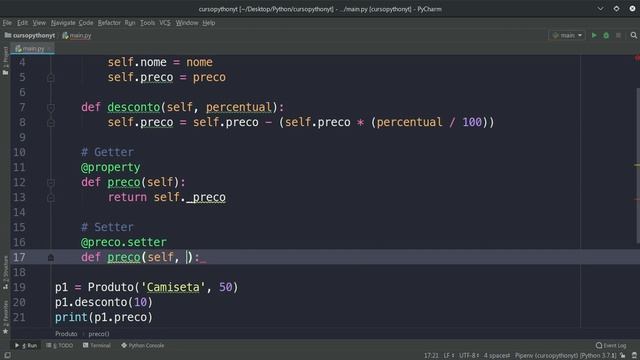This screenshot has height=360, width=640.
Task: Click main.py breadcrumb in navigation bar
Action: (77, 36)
